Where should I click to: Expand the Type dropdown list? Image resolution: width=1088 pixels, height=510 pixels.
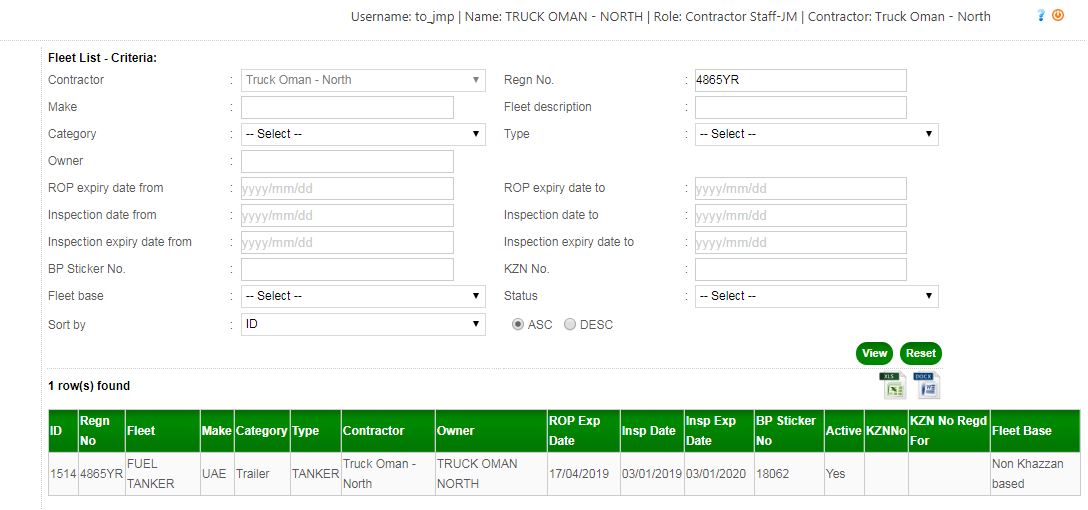coord(816,134)
